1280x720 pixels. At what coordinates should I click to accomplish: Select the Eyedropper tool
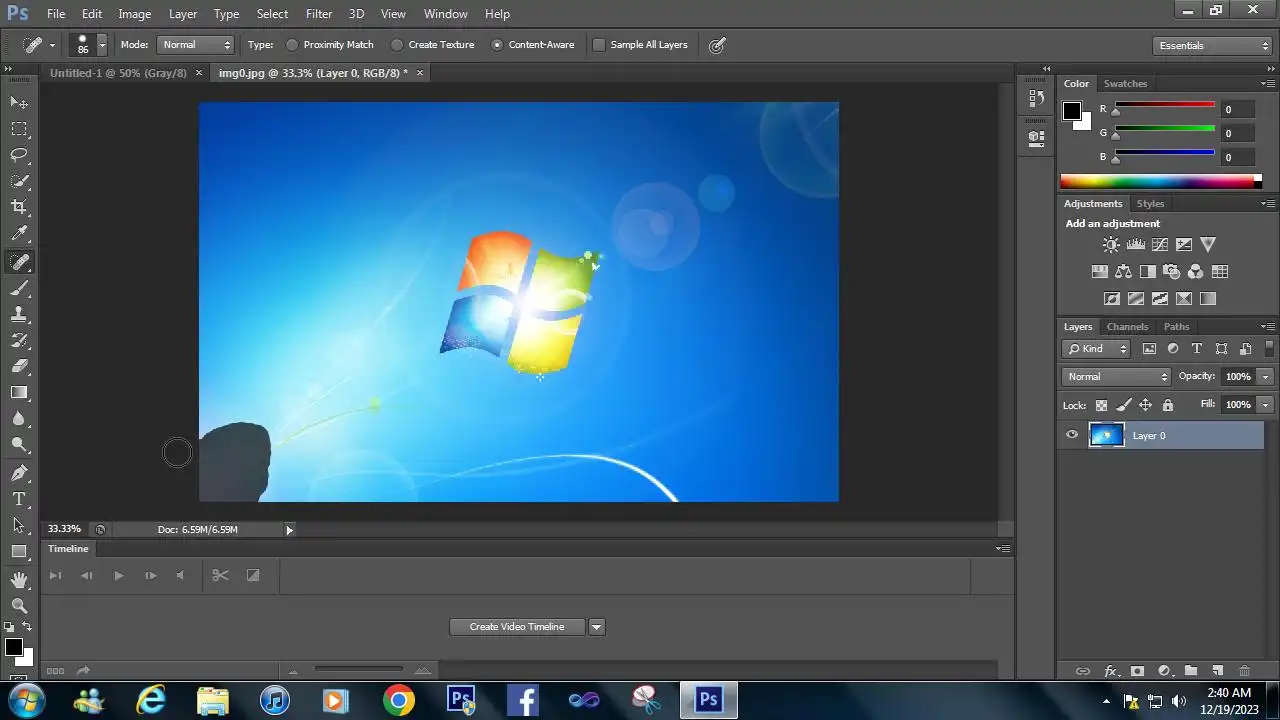(19, 234)
